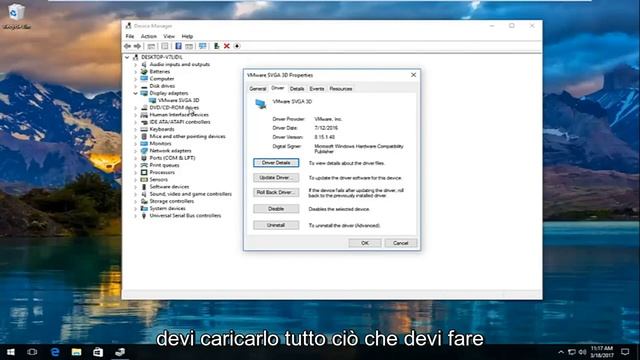The width and height of the screenshot is (640, 360).
Task: Toggle the console tree toolbar icon
Action: [x=151, y=46]
